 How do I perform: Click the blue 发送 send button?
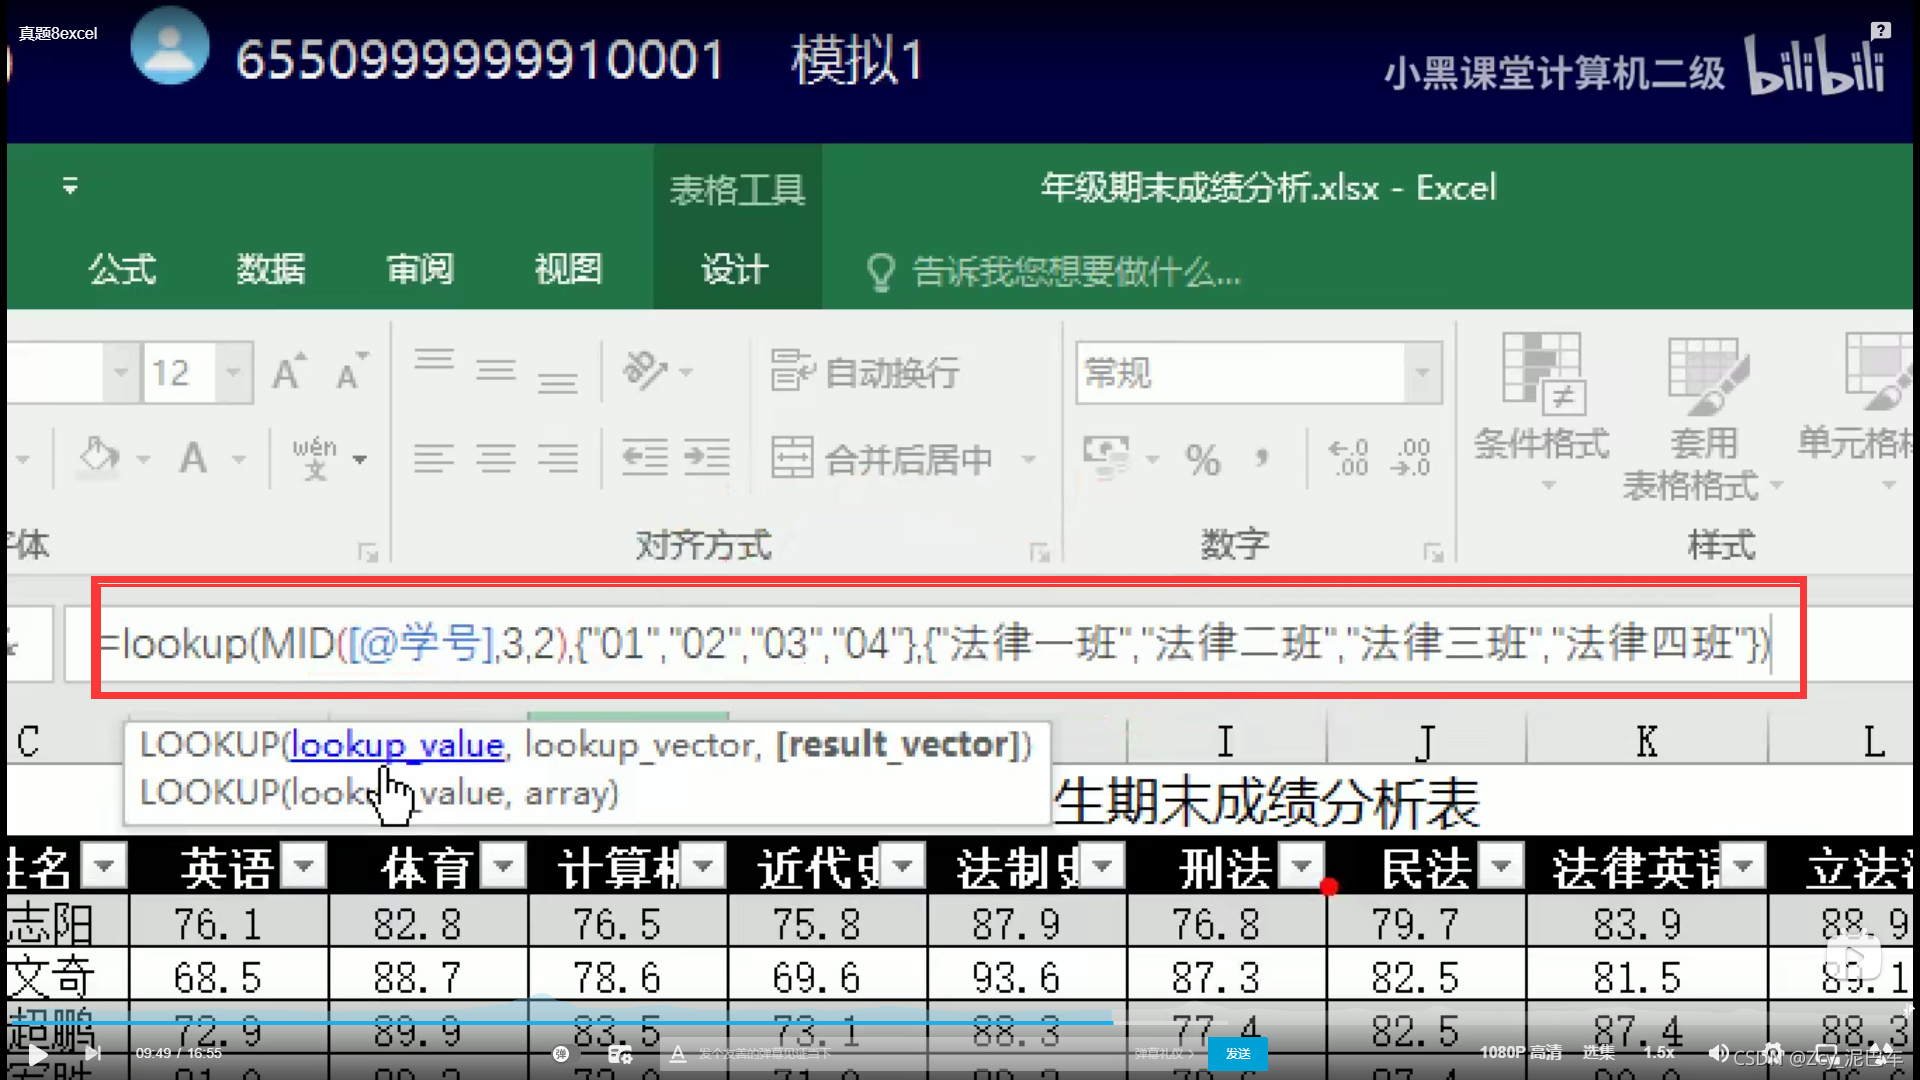1238,1053
